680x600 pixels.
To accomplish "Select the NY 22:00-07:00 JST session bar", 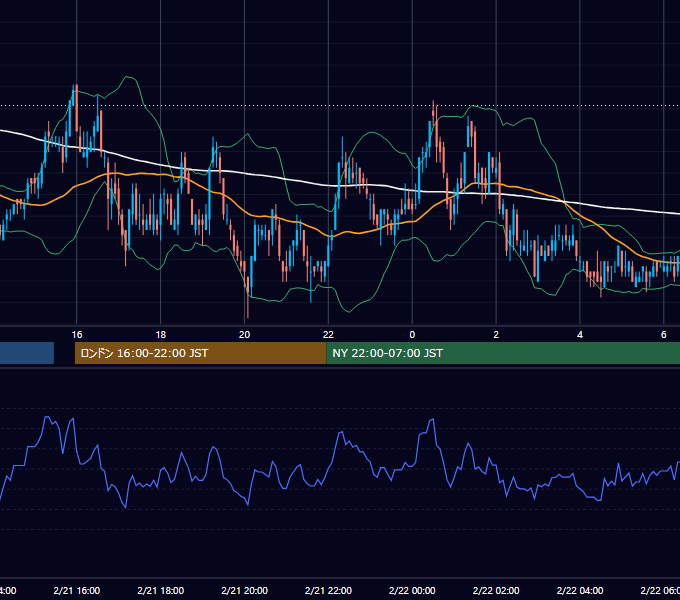I will coord(503,353).
